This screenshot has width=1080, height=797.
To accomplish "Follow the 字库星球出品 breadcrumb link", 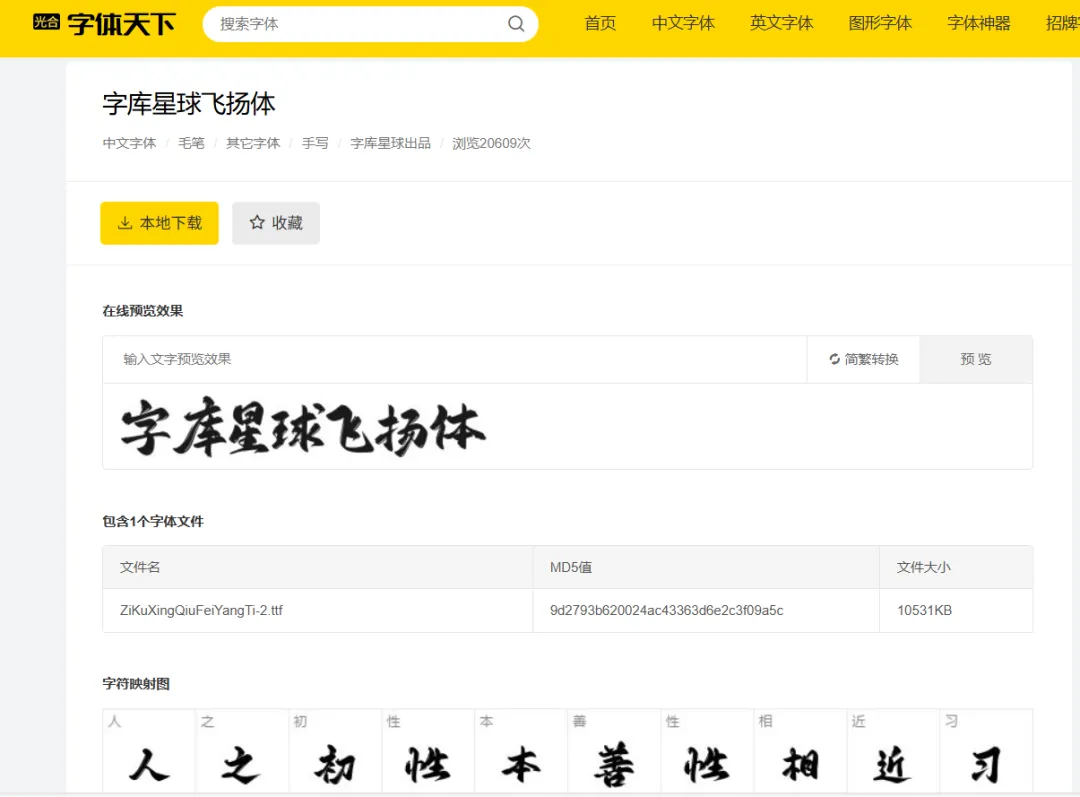I will coord(391,143).
